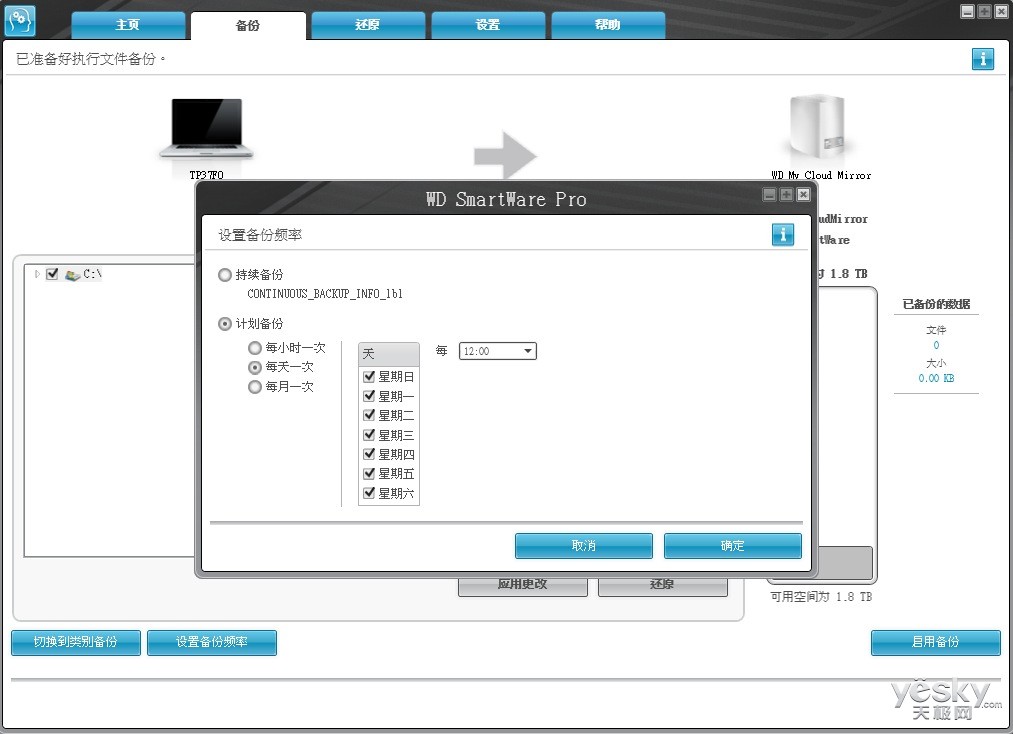Close the WD SmartWare Pro dialog
This screenshot has height=734, width=1013.
[x=803, y=194]
